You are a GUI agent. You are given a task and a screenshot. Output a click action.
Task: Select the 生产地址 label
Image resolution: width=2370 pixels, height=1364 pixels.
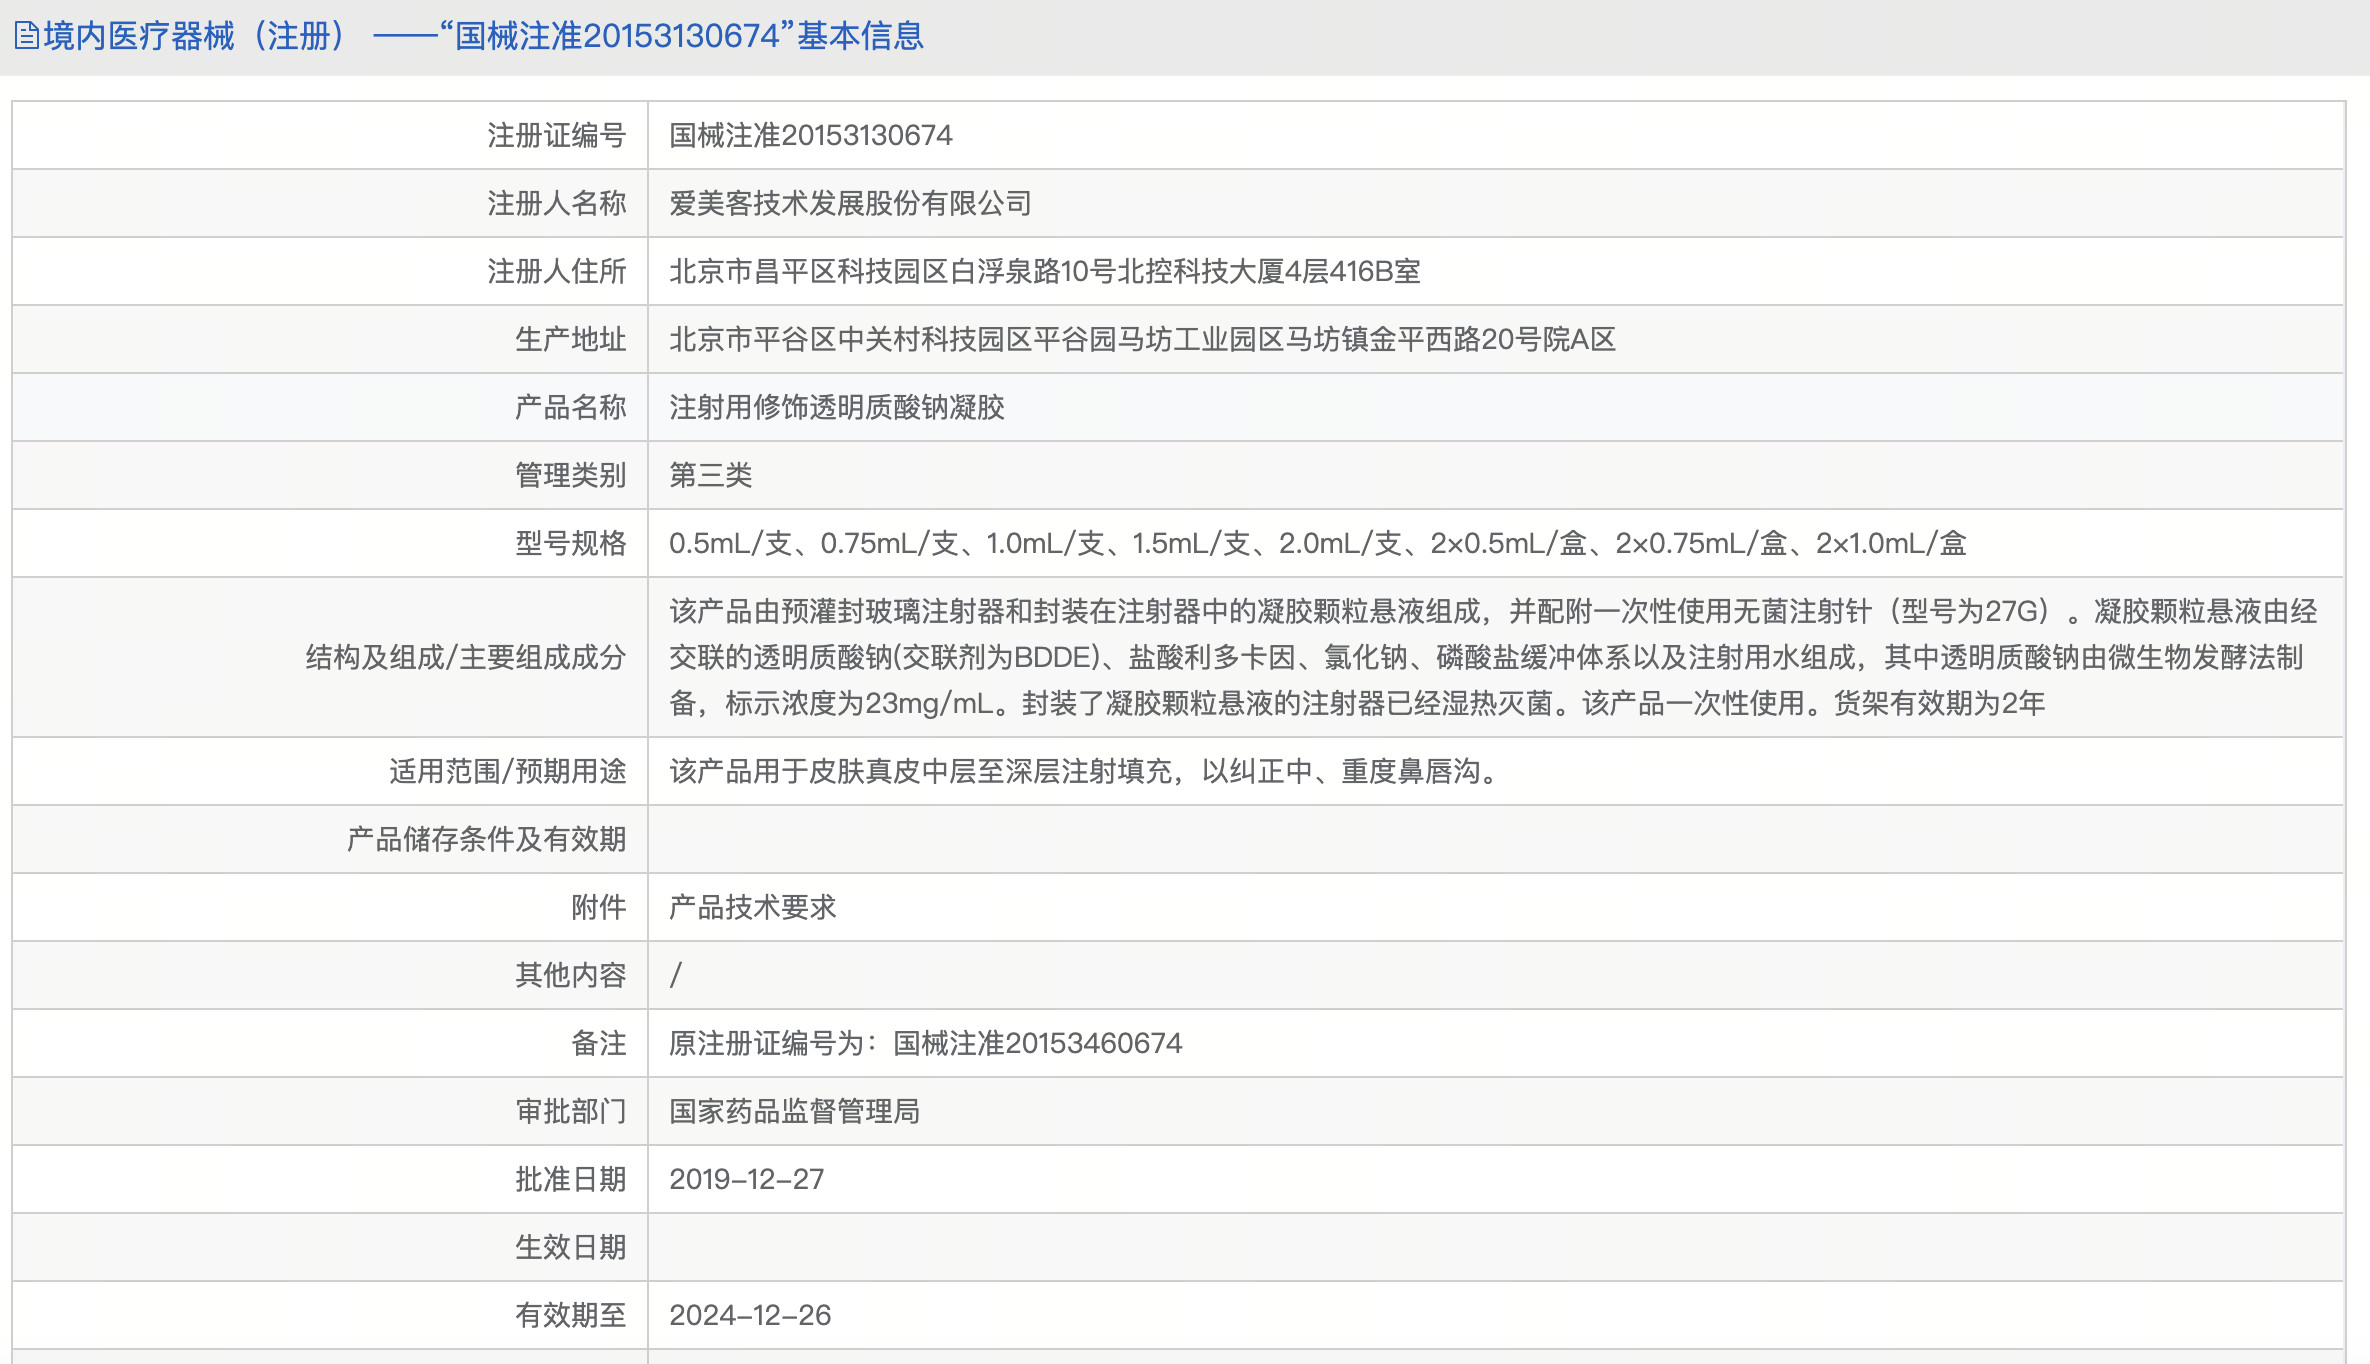571,339
